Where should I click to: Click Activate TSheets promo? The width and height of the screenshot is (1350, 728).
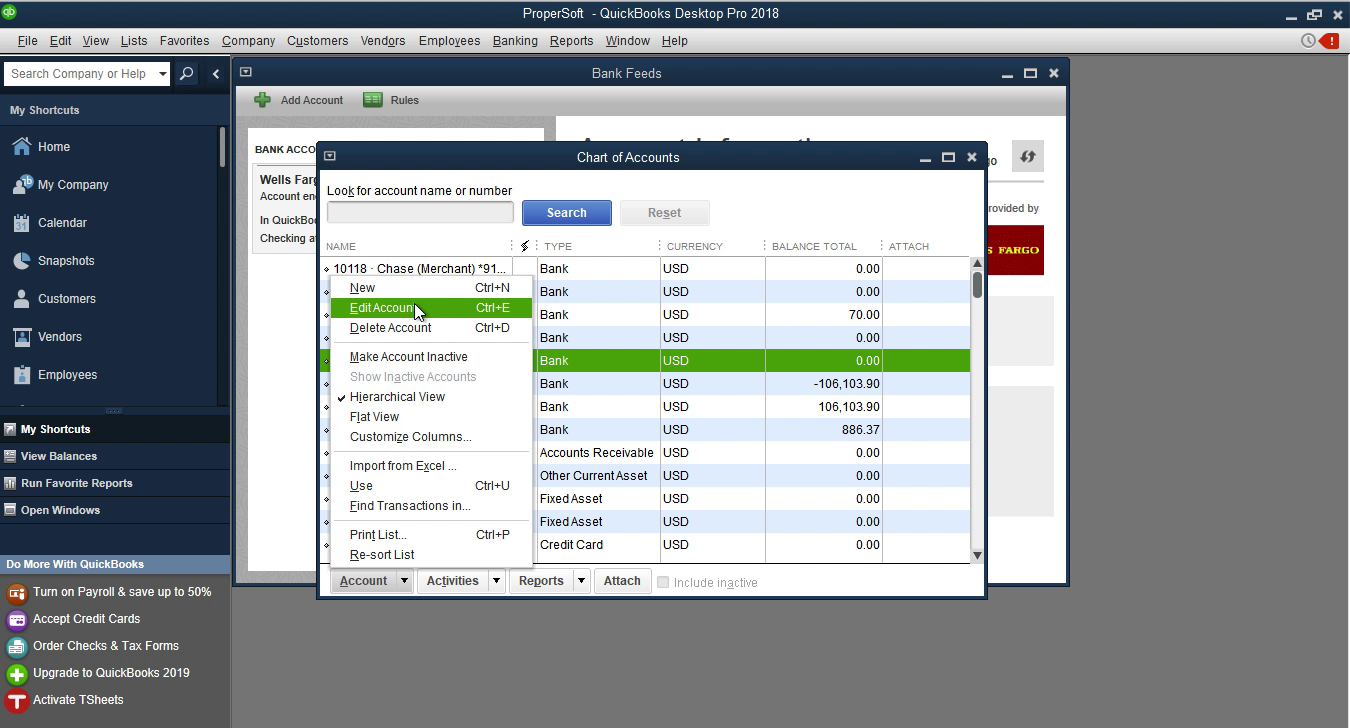click(x=64, y=700)
